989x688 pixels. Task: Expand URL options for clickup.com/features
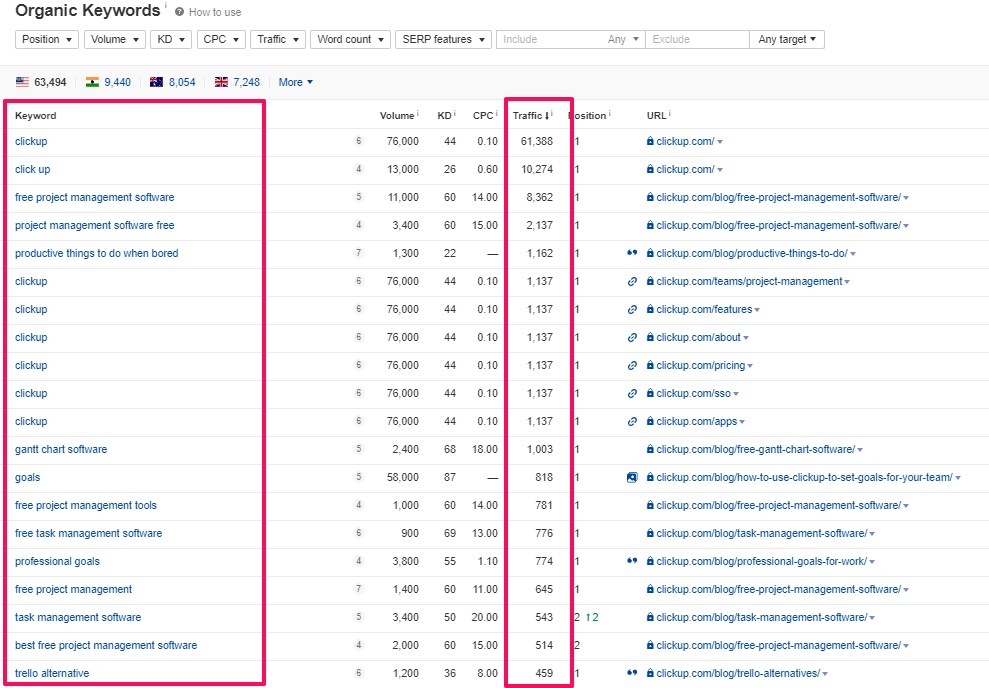pos(757,310)
